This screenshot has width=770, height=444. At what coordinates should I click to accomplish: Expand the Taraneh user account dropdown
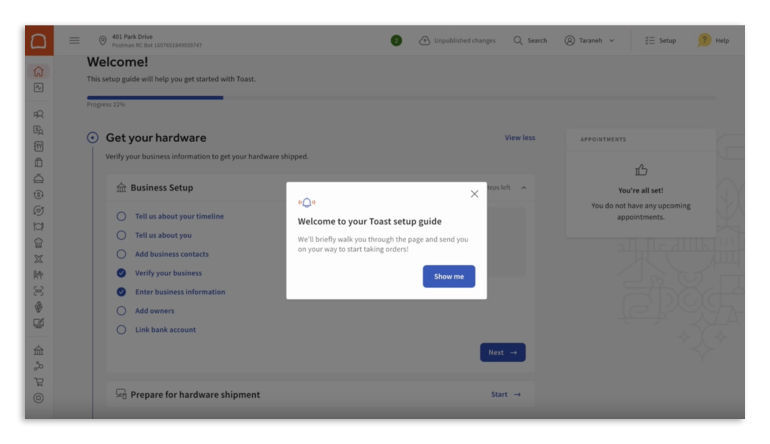[589, 41]
